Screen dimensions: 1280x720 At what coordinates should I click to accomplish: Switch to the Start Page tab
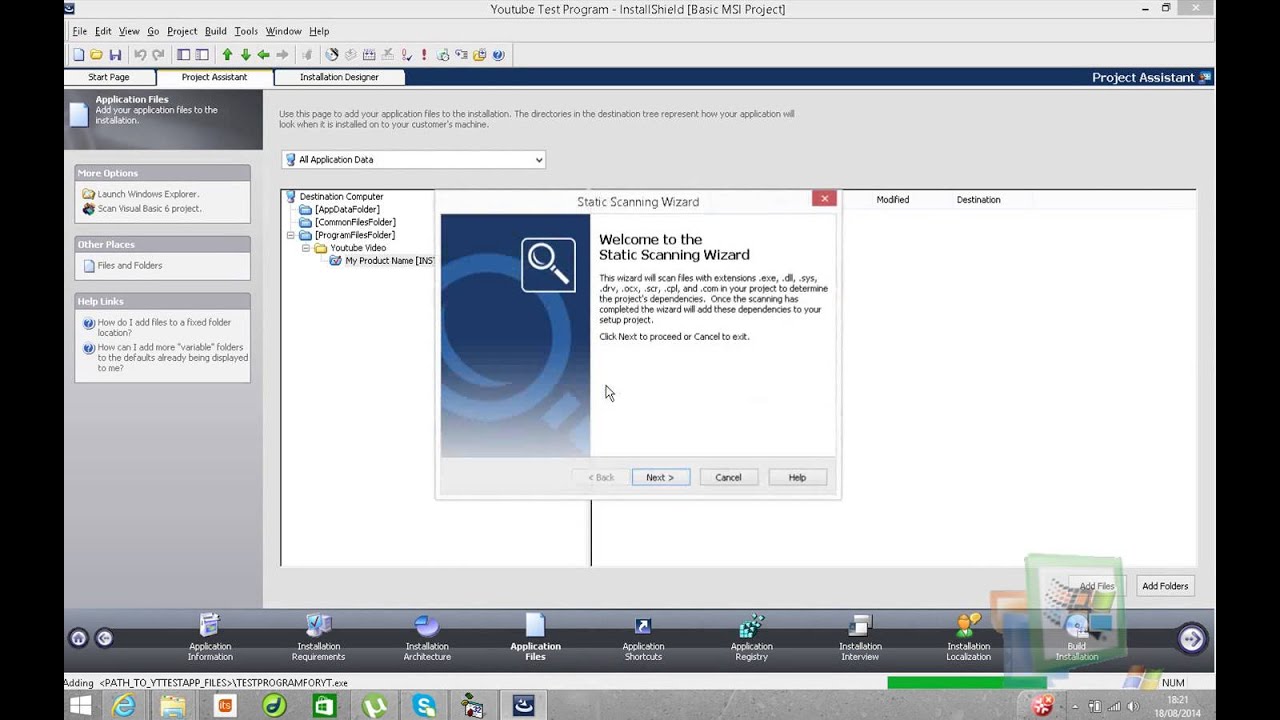[109, 77]
